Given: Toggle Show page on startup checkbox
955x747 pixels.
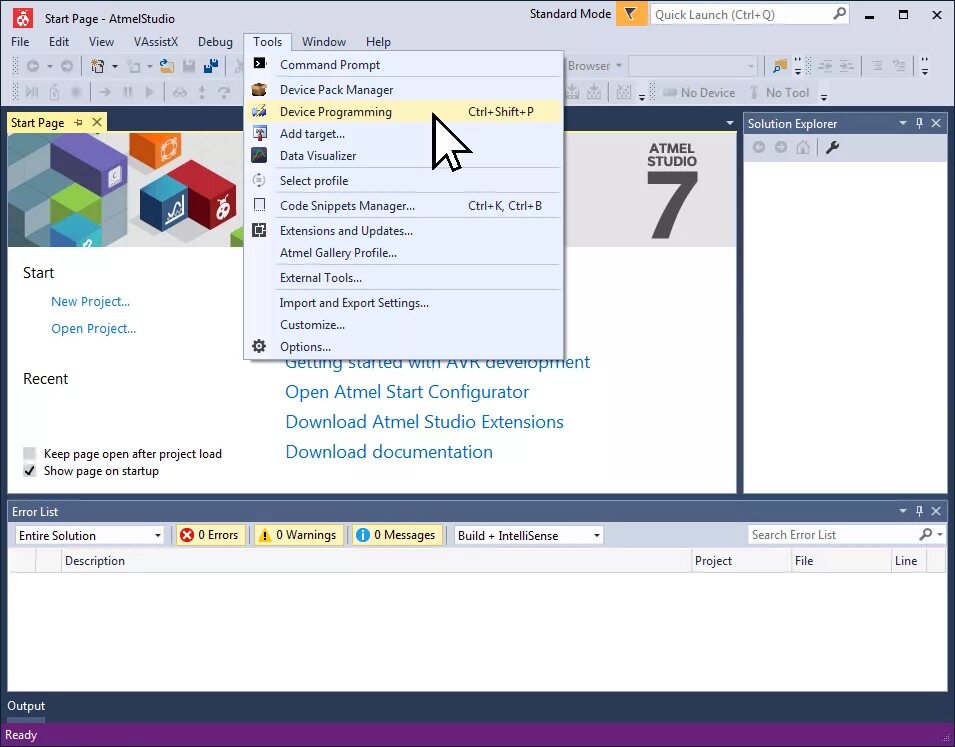Looking at the screenshot, I should (29, 470).
